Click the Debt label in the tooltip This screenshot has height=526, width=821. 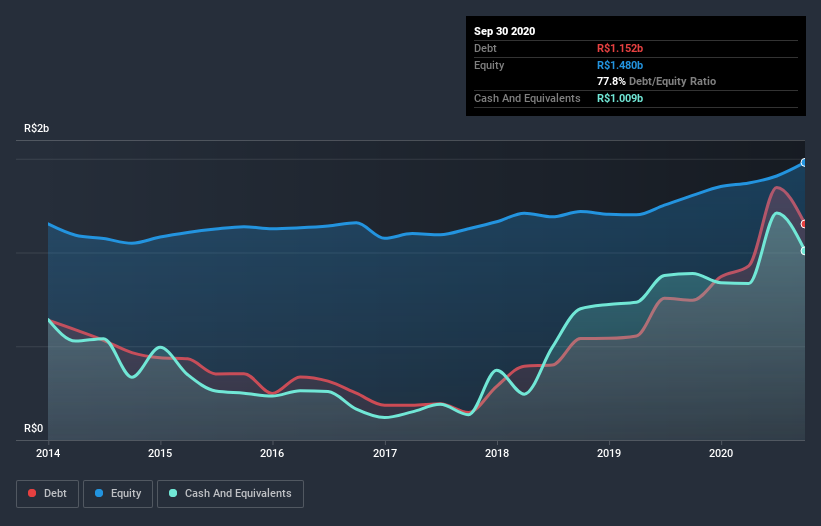(x=485, y=48)
